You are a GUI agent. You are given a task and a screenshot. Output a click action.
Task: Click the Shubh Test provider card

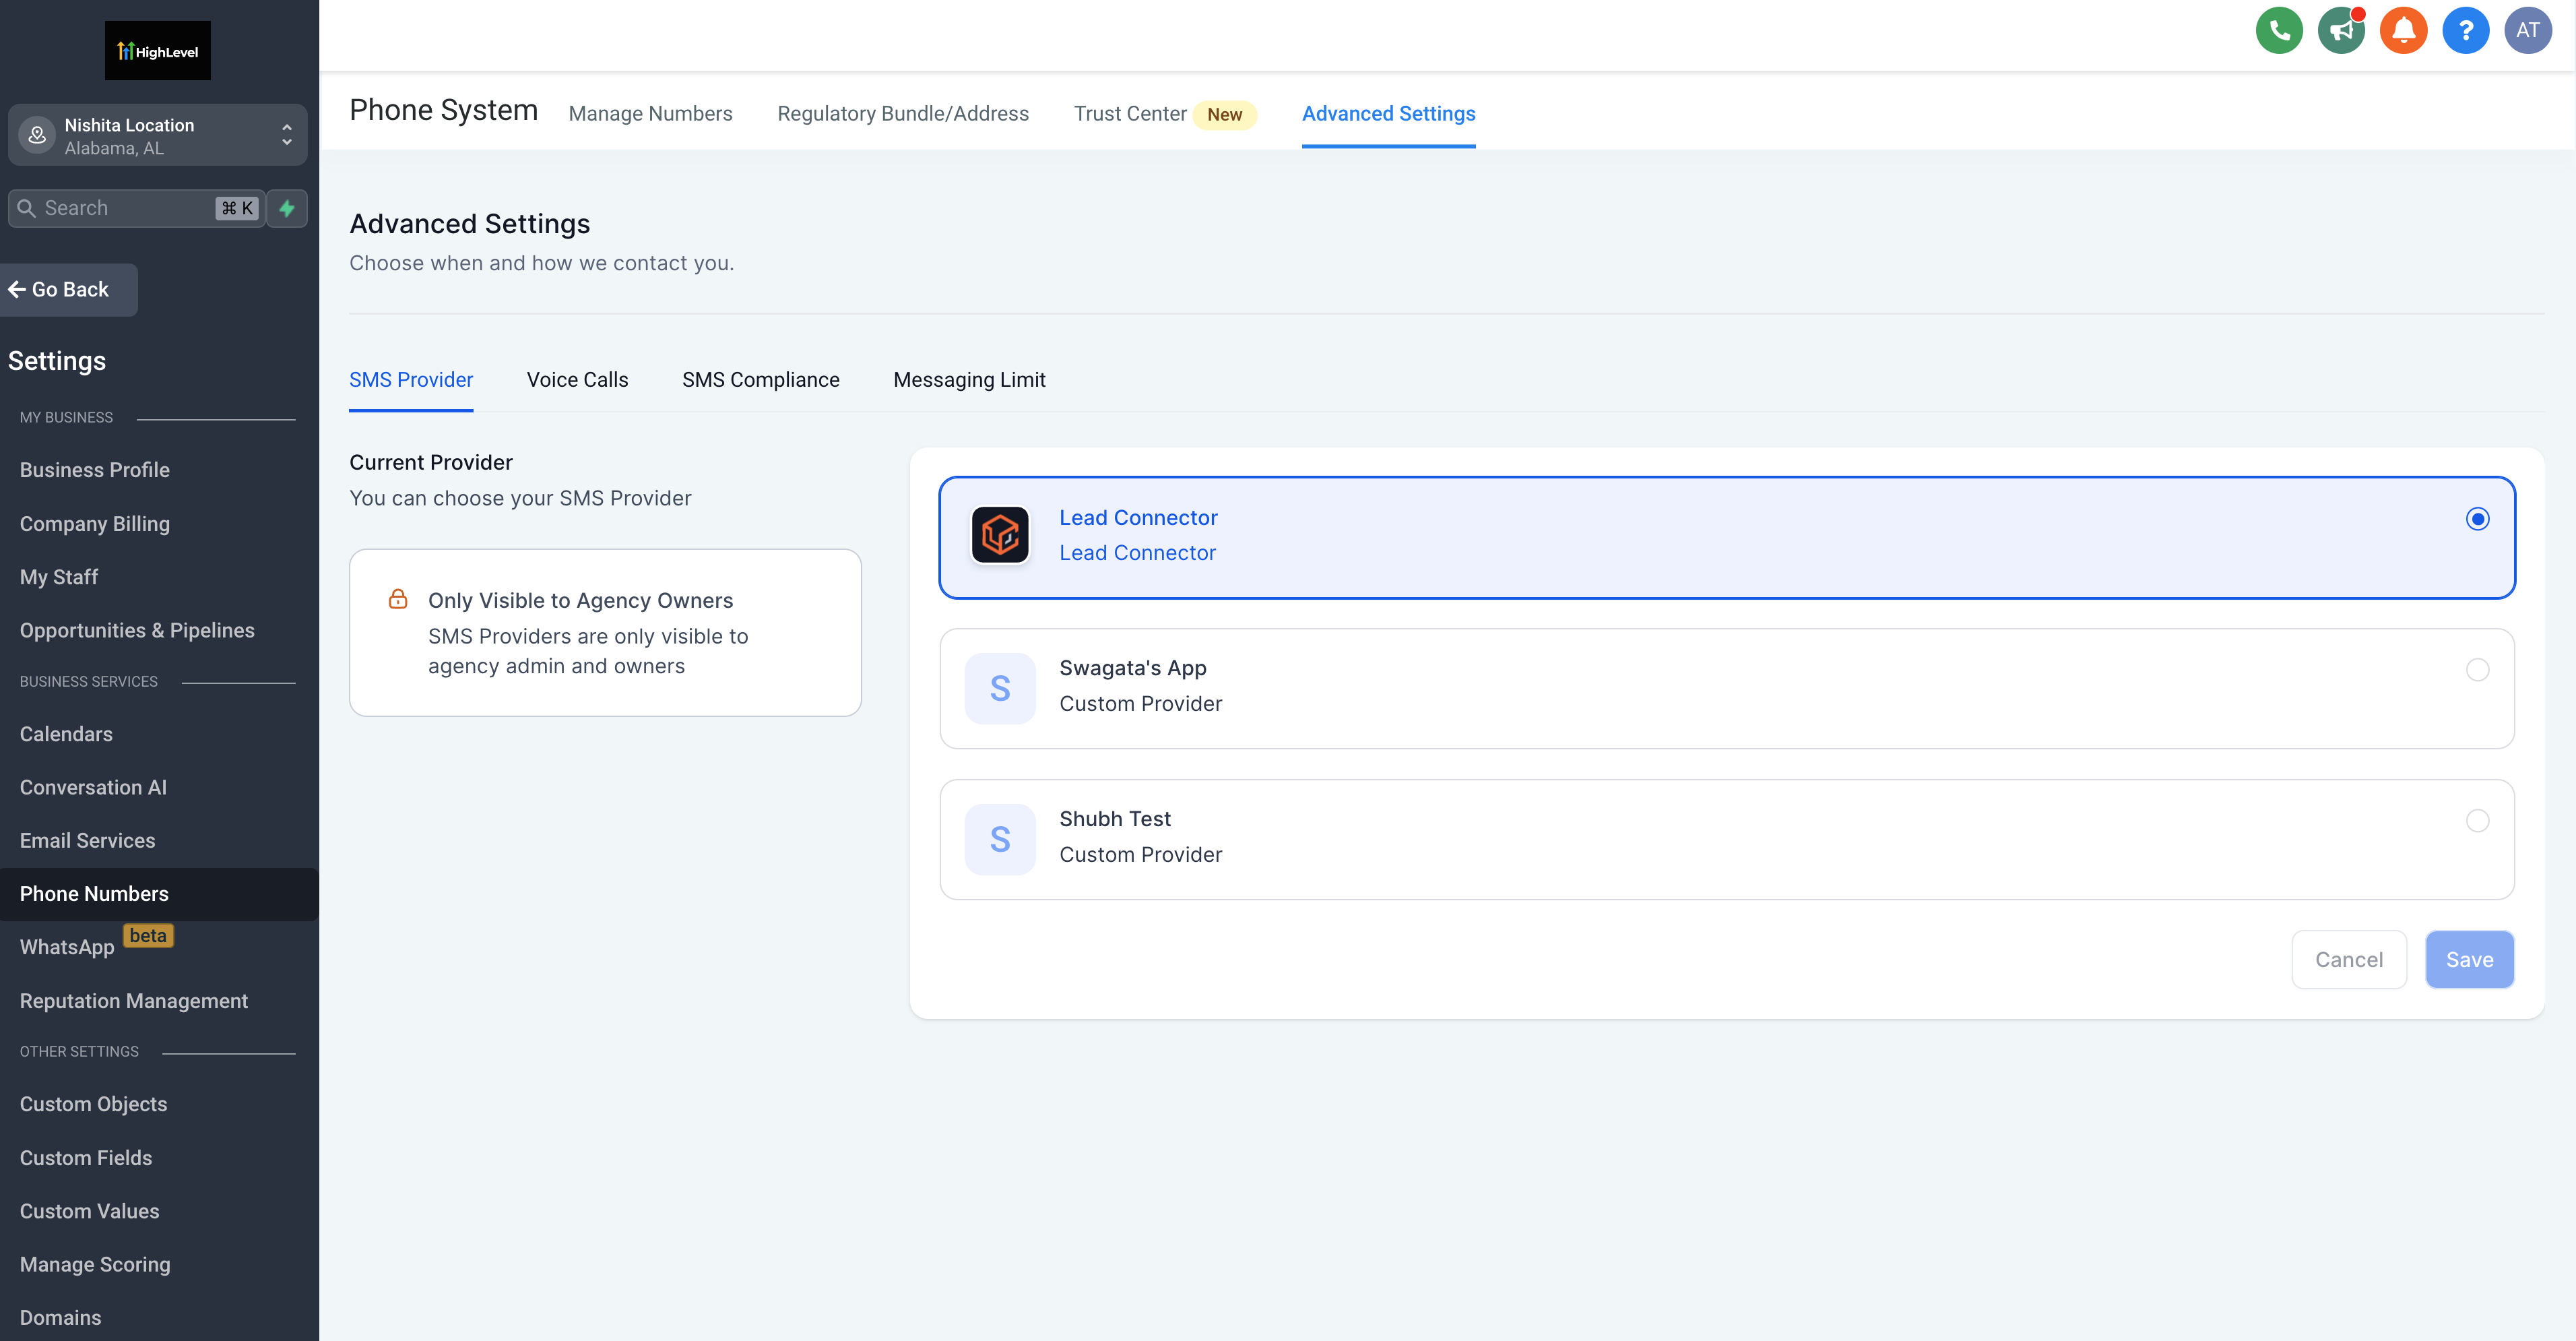(x=1727, y=839)
